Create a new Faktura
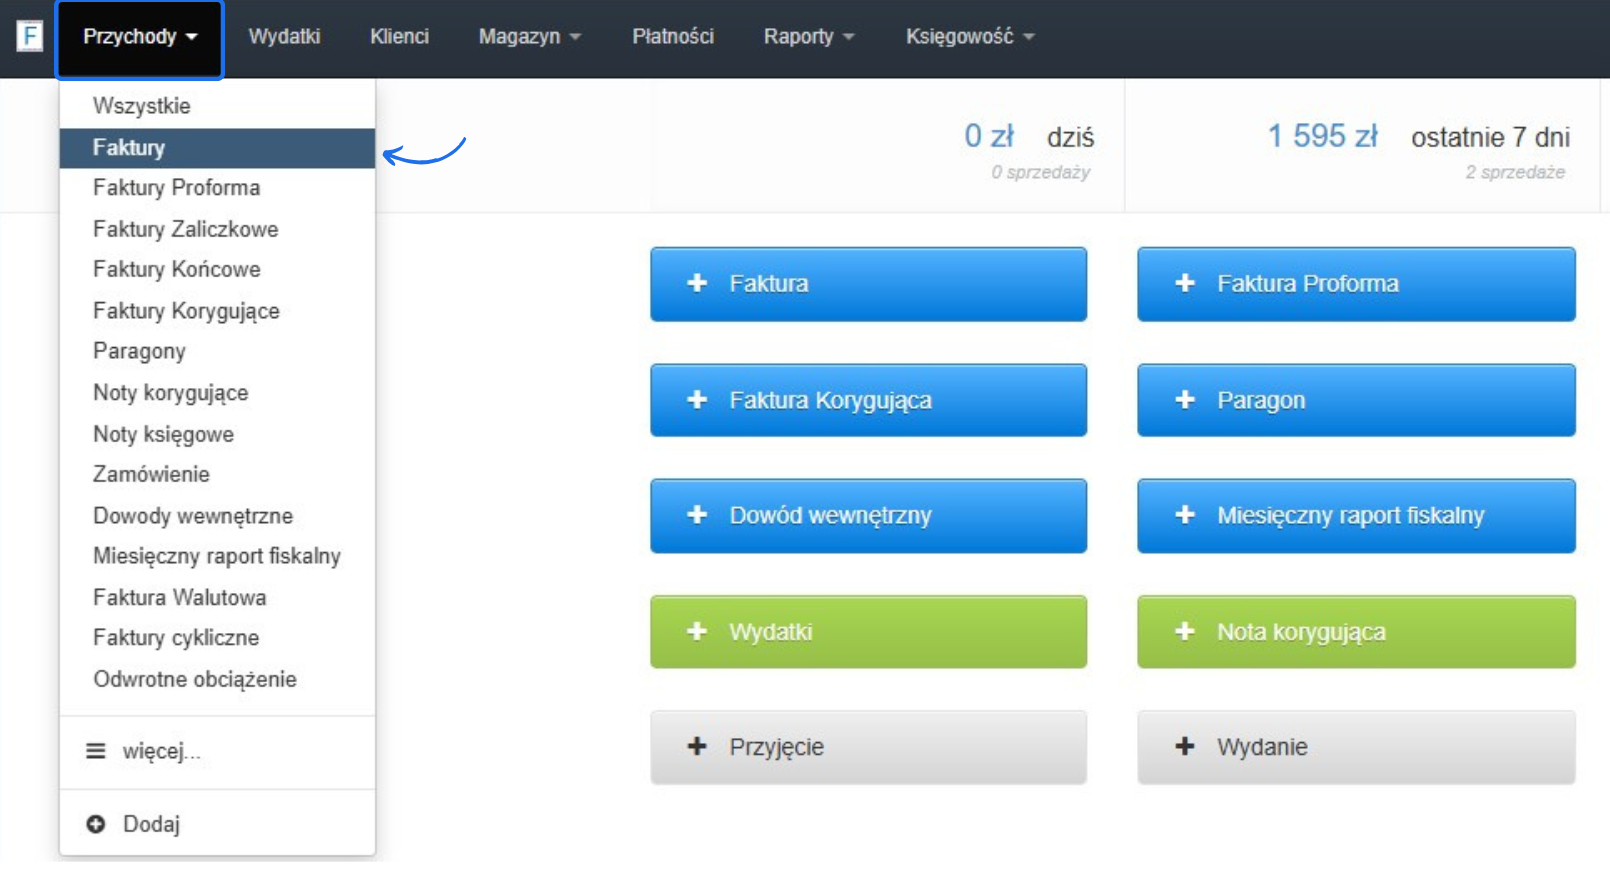 (x=868, y=284)
